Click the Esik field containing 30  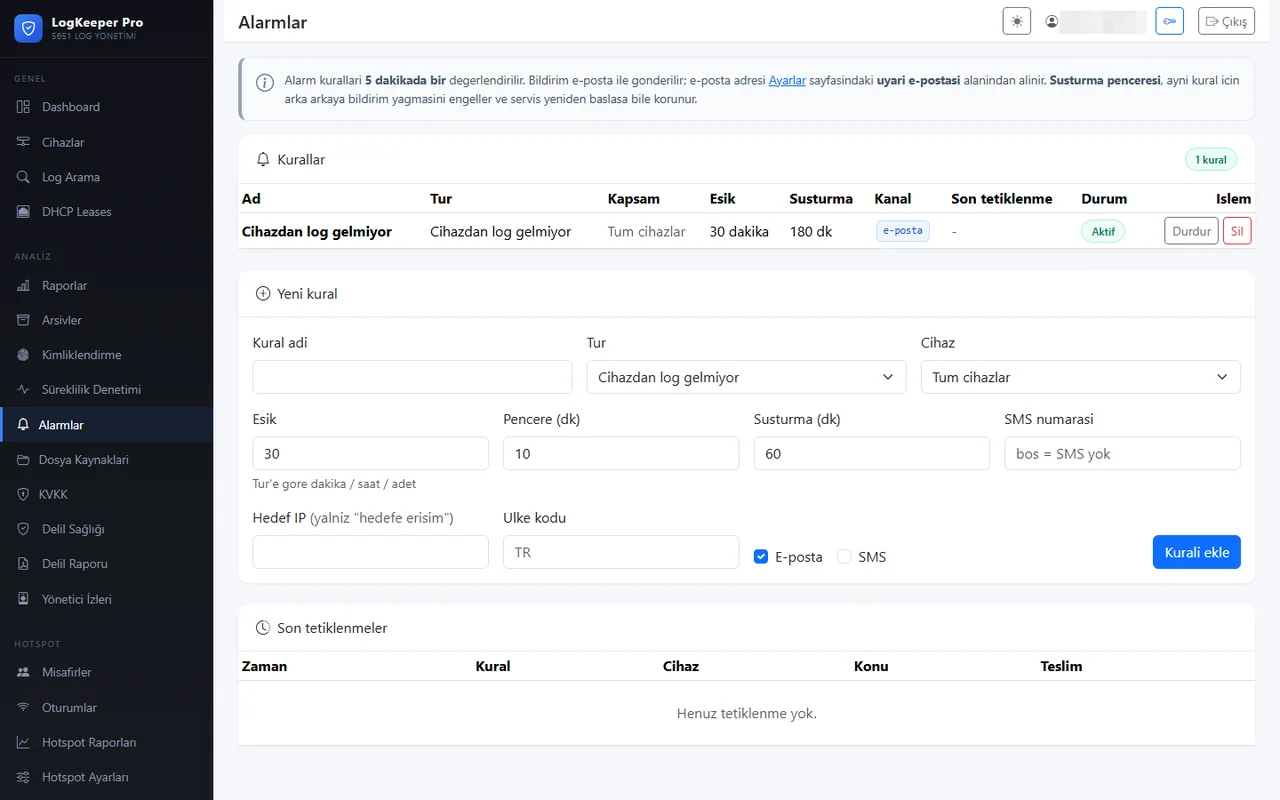click(x=370, y=453)
